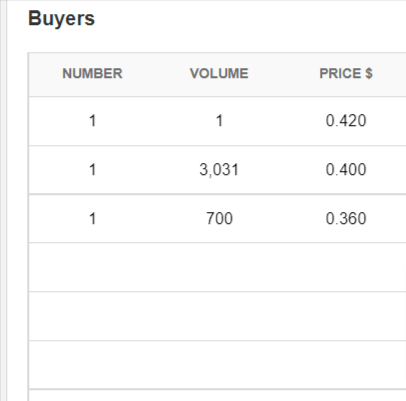Screen dimensions: 406x401
Task: Select the Buyers section heading
Action: (x=62, y=18)
